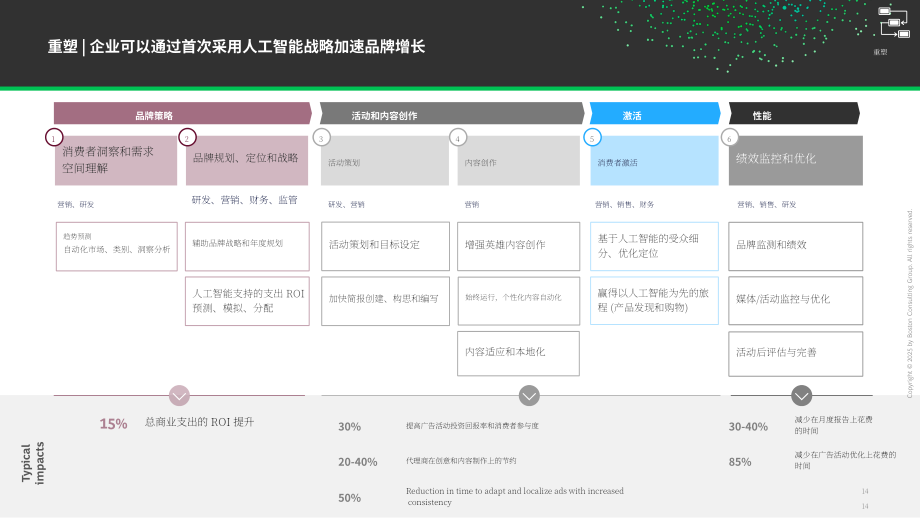Click the 绩效监控和优化 card

(x=796, y=161)
